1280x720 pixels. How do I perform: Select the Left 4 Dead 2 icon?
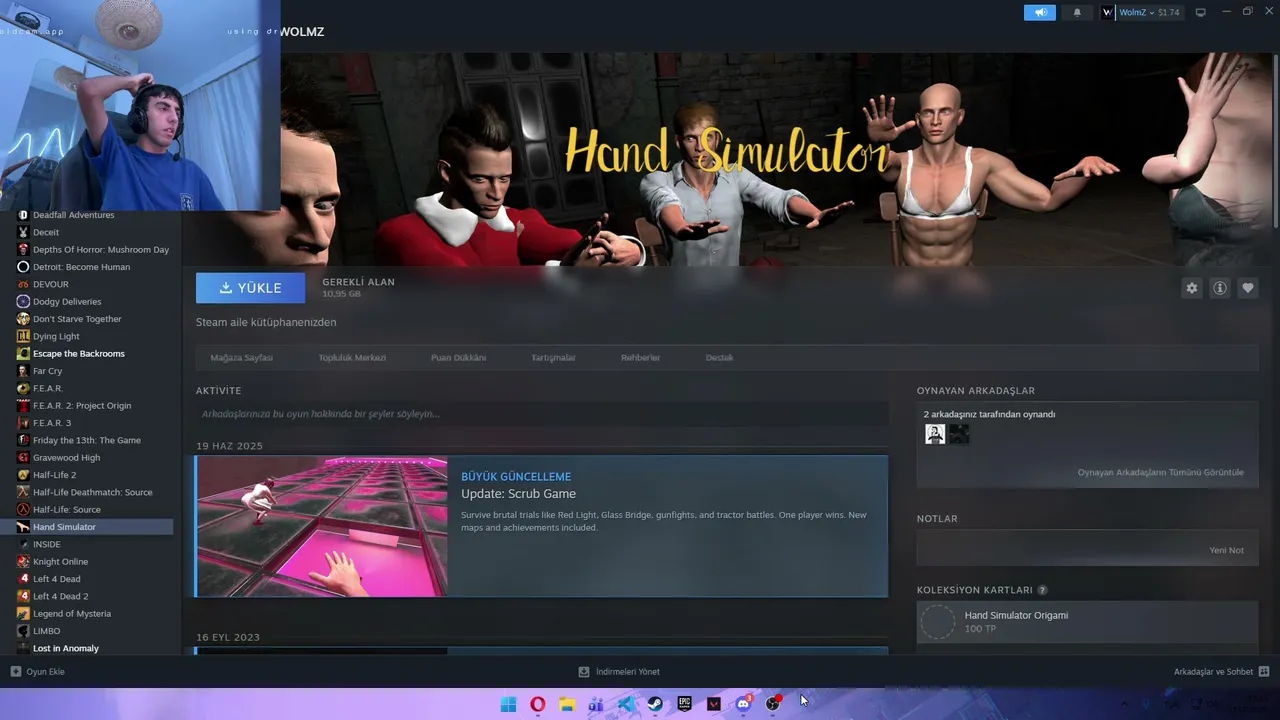coord(23,596)
